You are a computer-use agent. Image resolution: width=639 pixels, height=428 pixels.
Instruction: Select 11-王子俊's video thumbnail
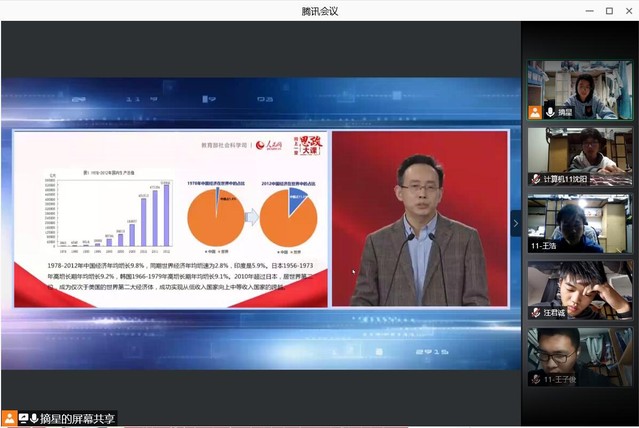tap(580, 357)
